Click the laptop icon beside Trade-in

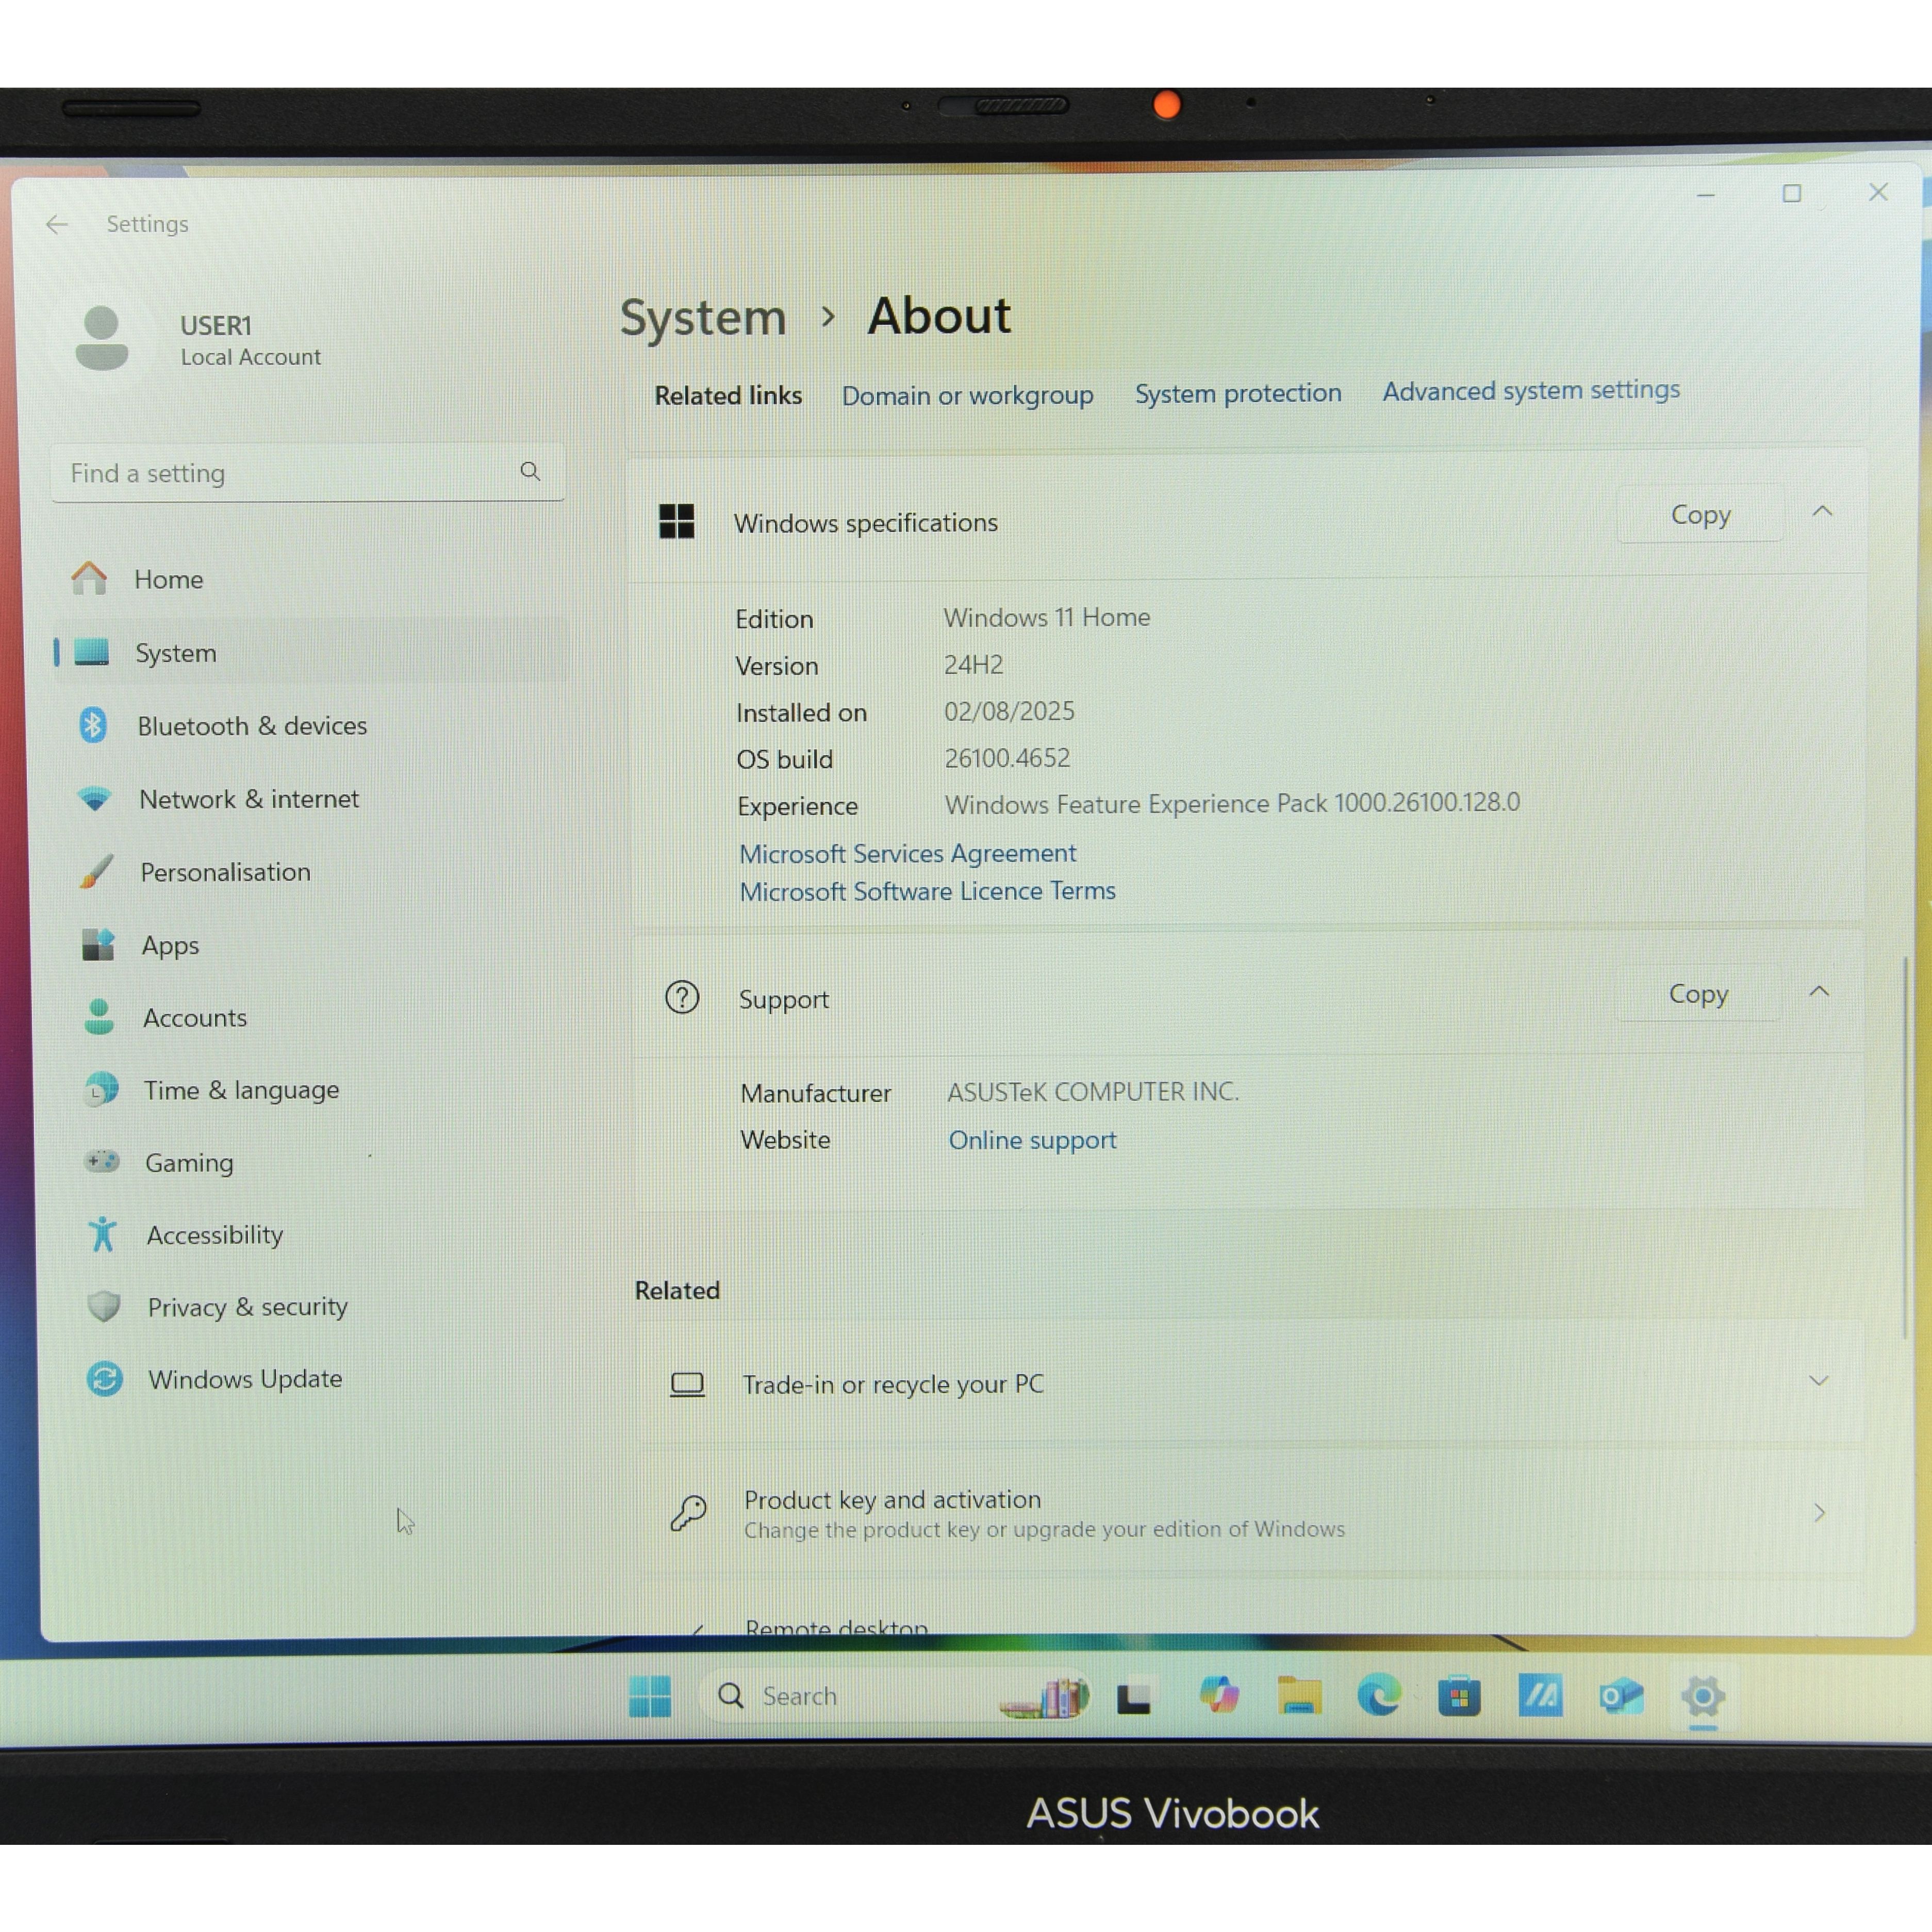pyautogui.click(x=687, y=1384)
